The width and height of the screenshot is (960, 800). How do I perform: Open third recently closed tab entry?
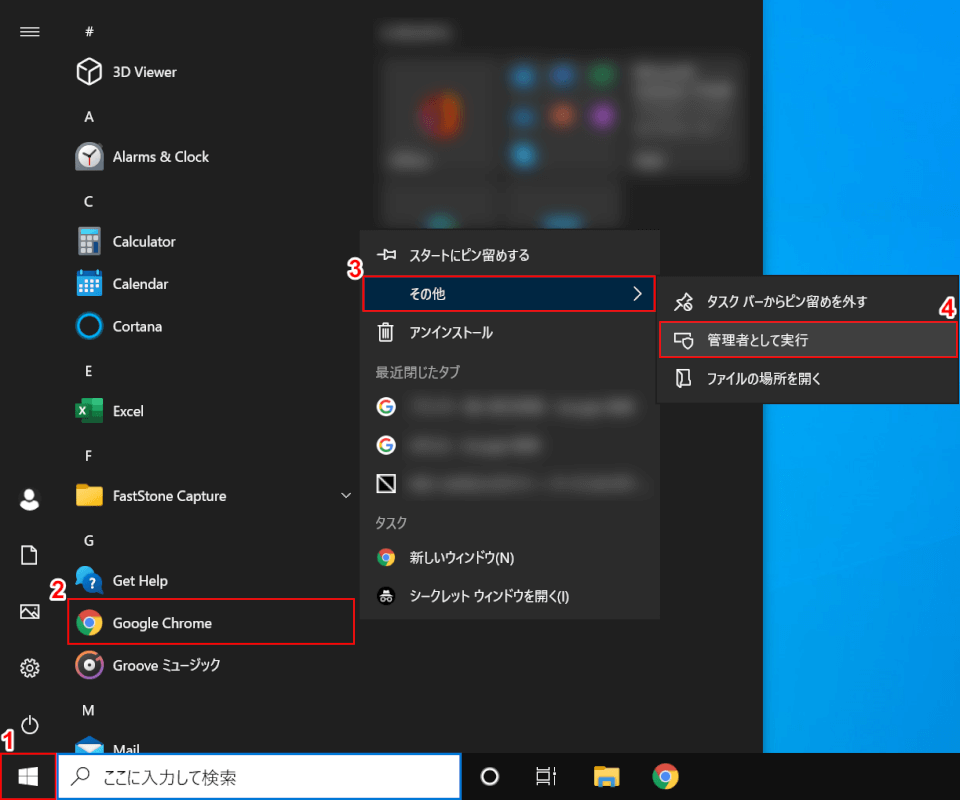(509, 484)
